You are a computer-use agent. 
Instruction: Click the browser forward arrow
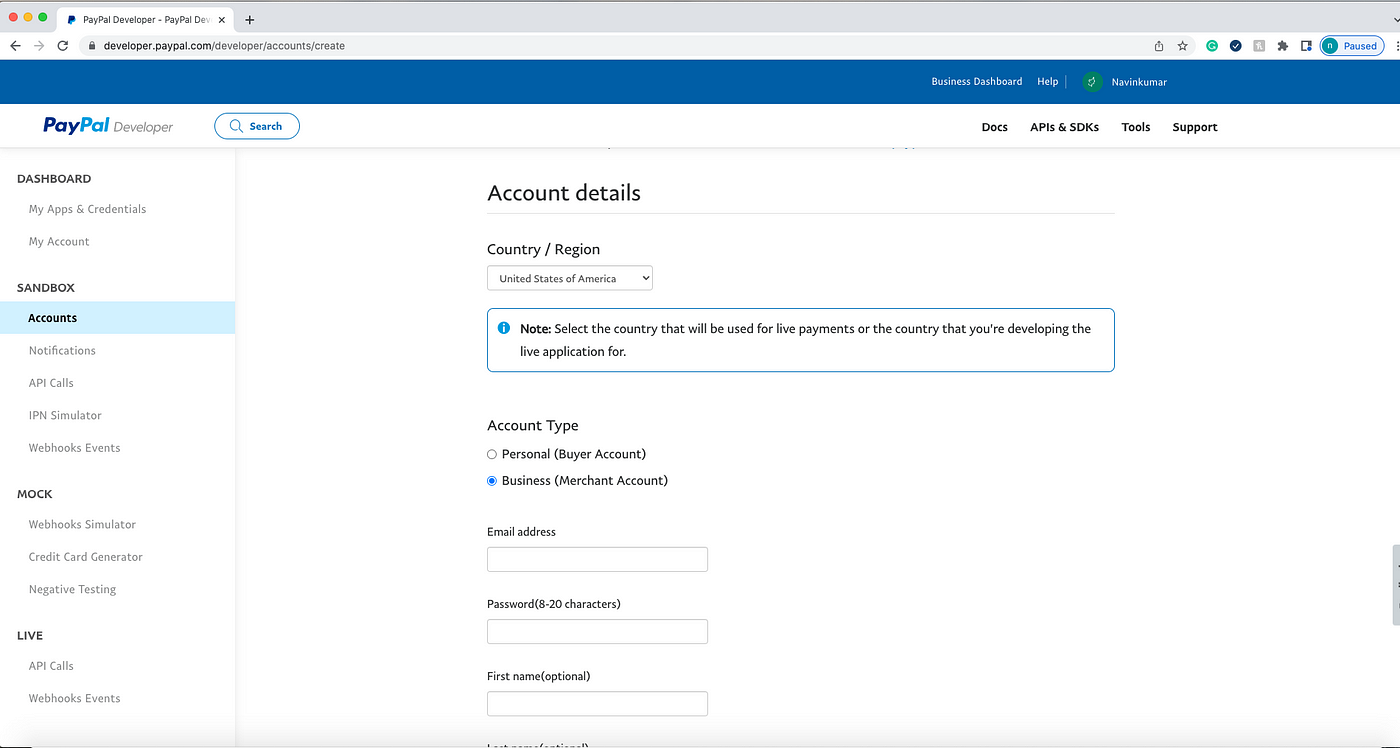point(39,46)
